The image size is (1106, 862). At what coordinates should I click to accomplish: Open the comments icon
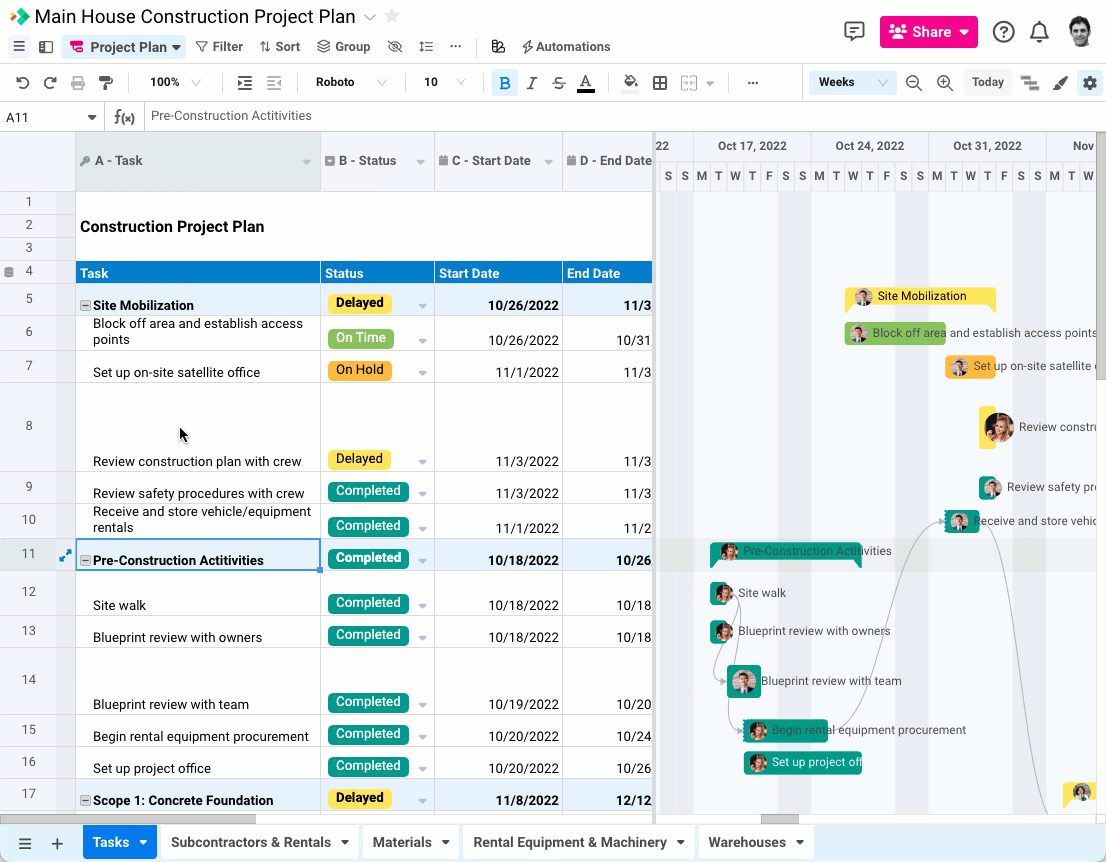pyautogui.click(x=854, y=31)
